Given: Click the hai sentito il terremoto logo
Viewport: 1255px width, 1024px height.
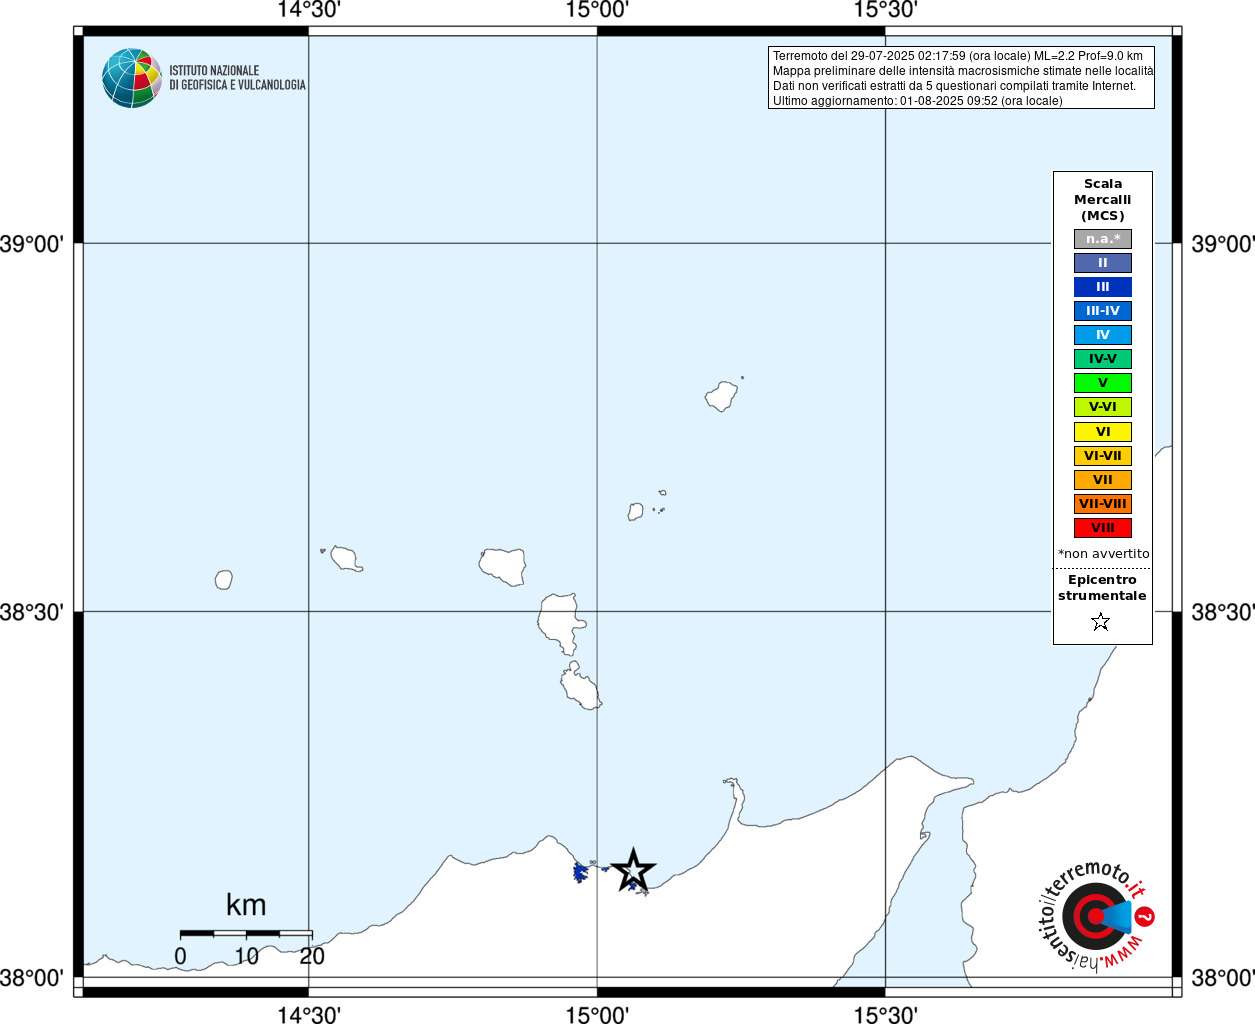Looking at the screenshot, I should (1097, 915).
